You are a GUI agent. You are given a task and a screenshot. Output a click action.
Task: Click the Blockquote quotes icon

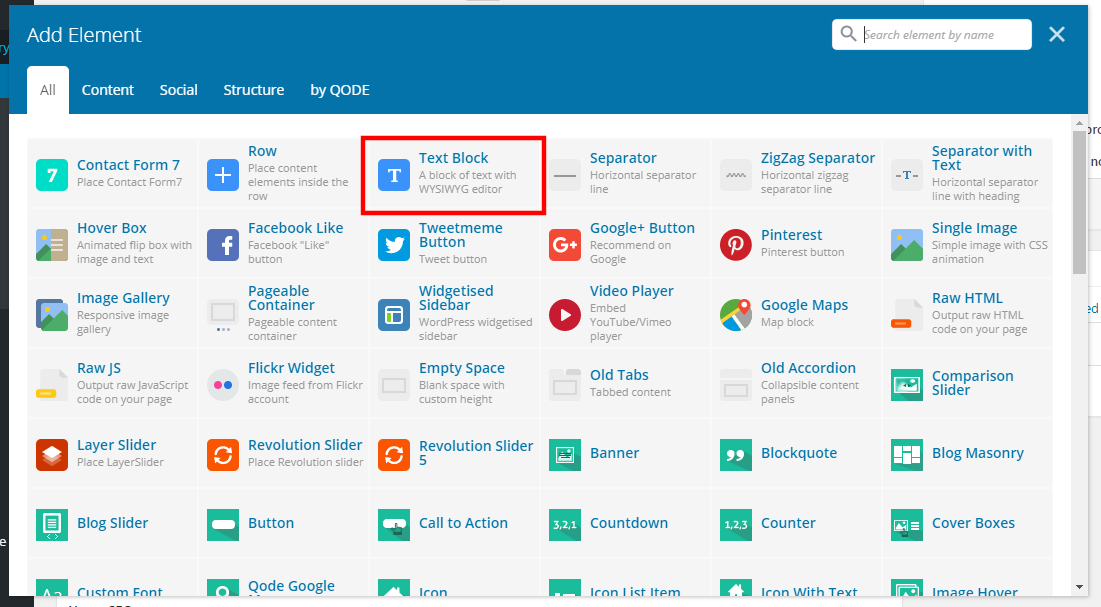point(736,455)
